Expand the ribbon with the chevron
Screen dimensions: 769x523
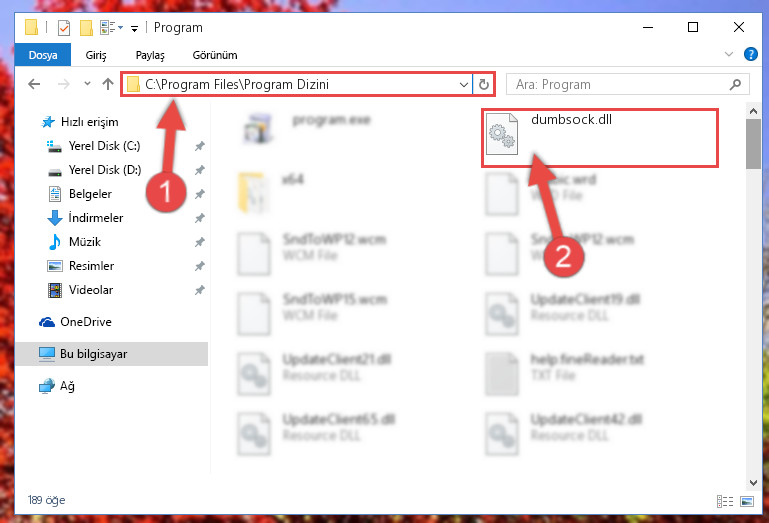click(729, 54)
